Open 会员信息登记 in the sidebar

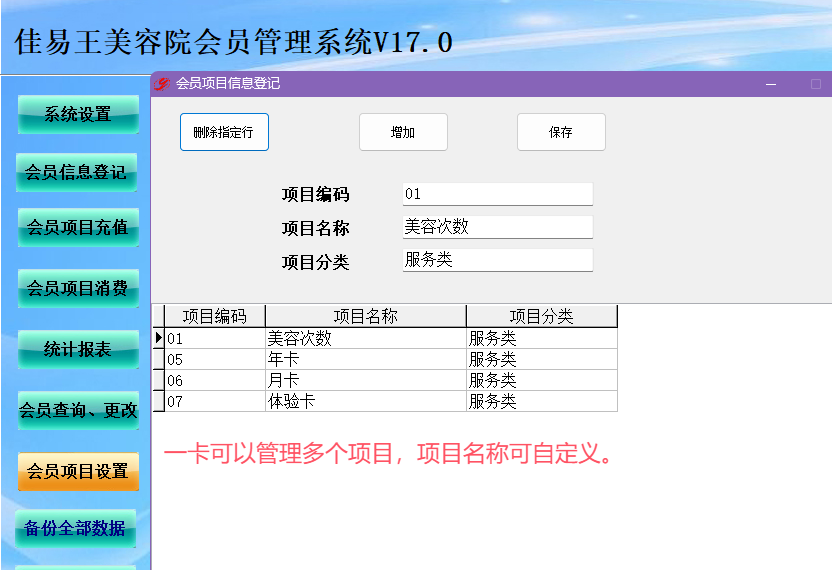(76, 172)
